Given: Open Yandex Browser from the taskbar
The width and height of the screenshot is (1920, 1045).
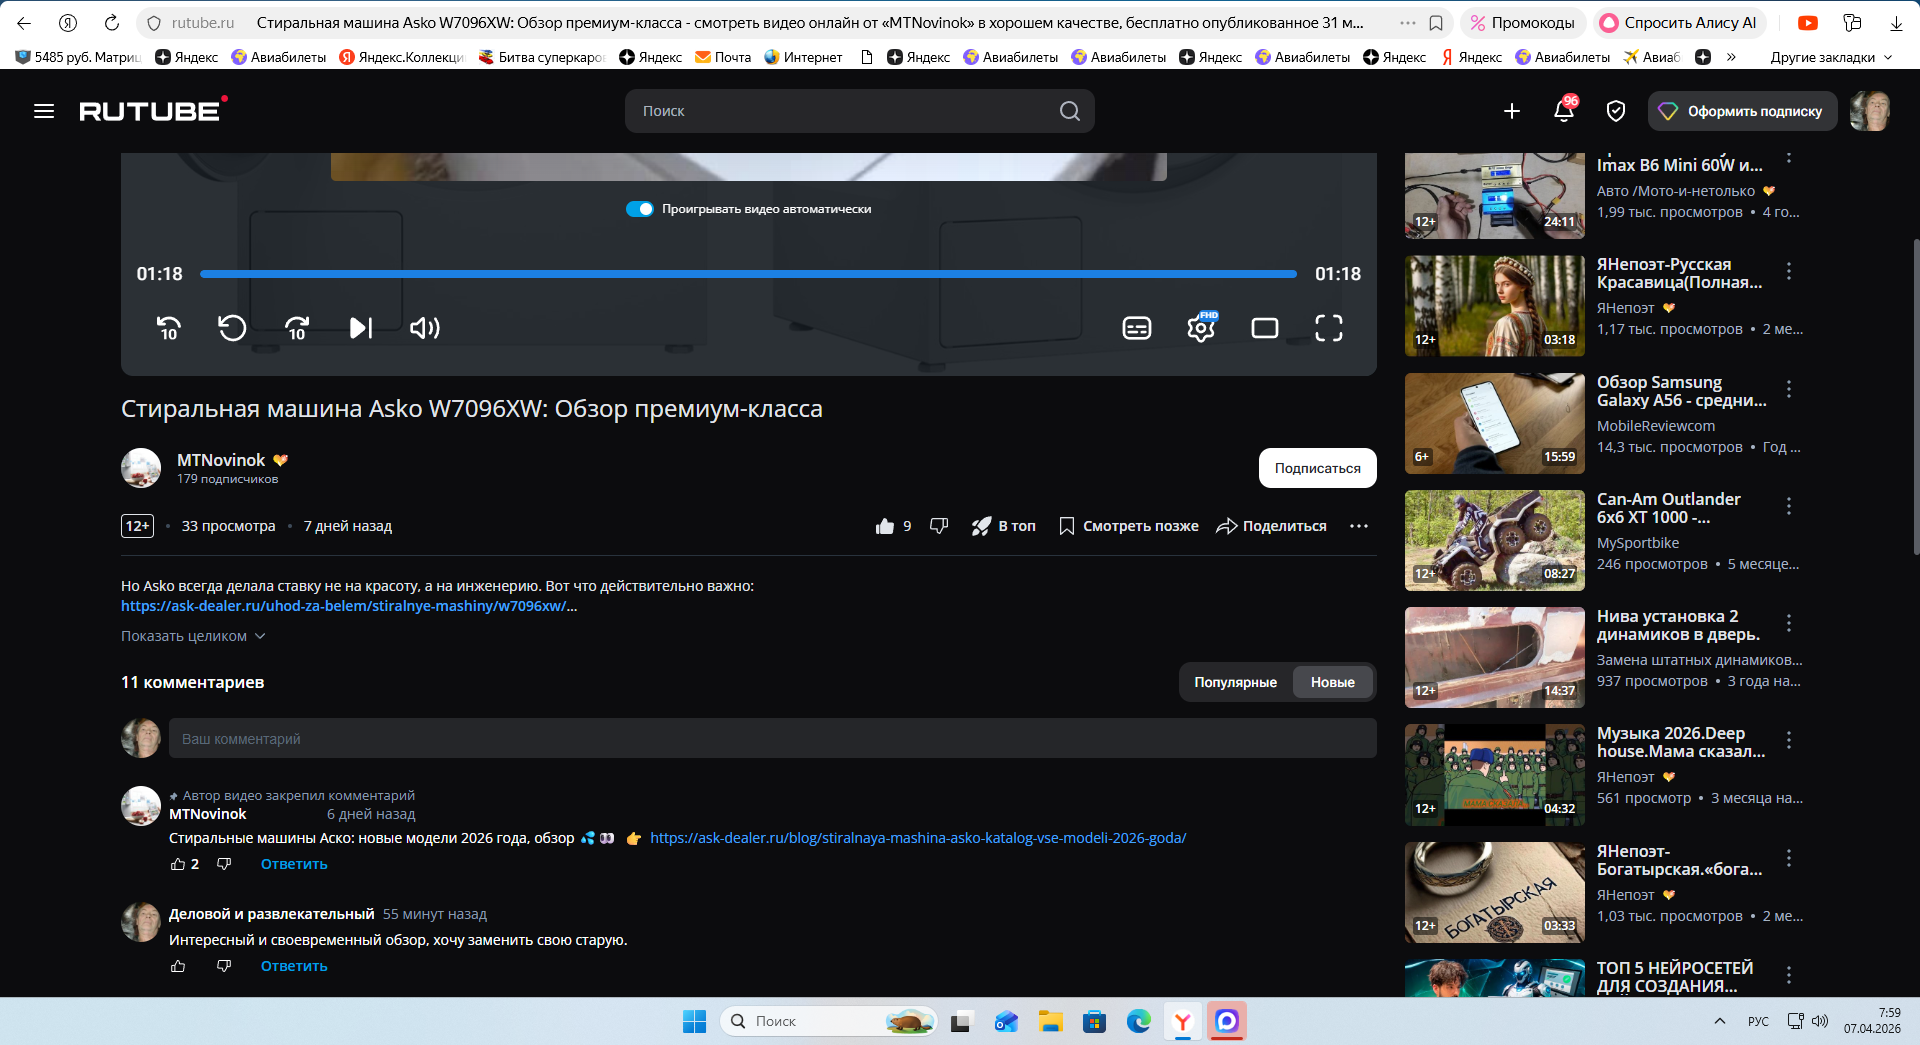Looking at the screenshot, I should (x=1182, y=1021).
